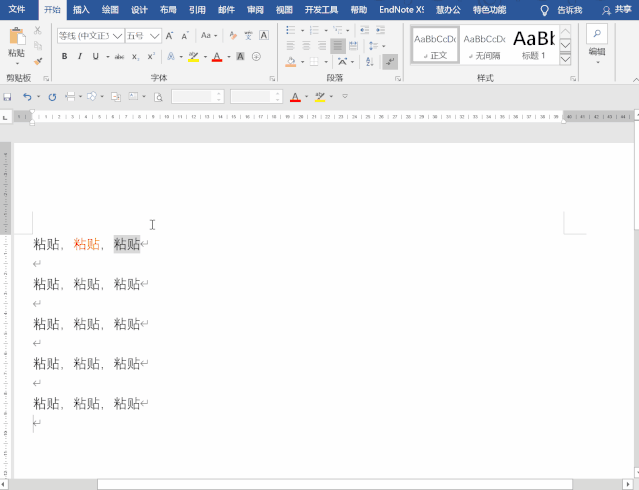
Task: Toggle Italic formatting
Action: pos(80,57)
